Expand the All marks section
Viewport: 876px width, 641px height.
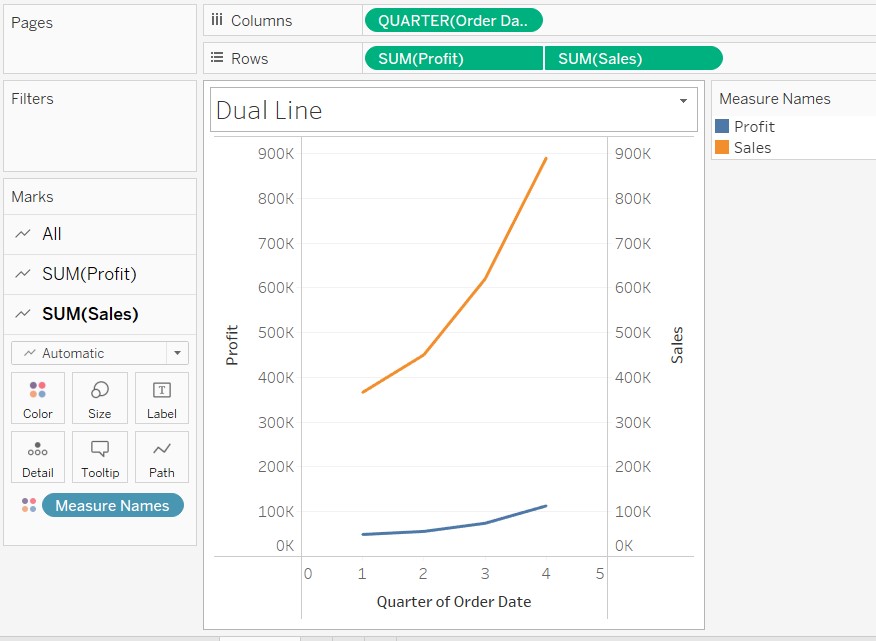[x=52, y=234]
